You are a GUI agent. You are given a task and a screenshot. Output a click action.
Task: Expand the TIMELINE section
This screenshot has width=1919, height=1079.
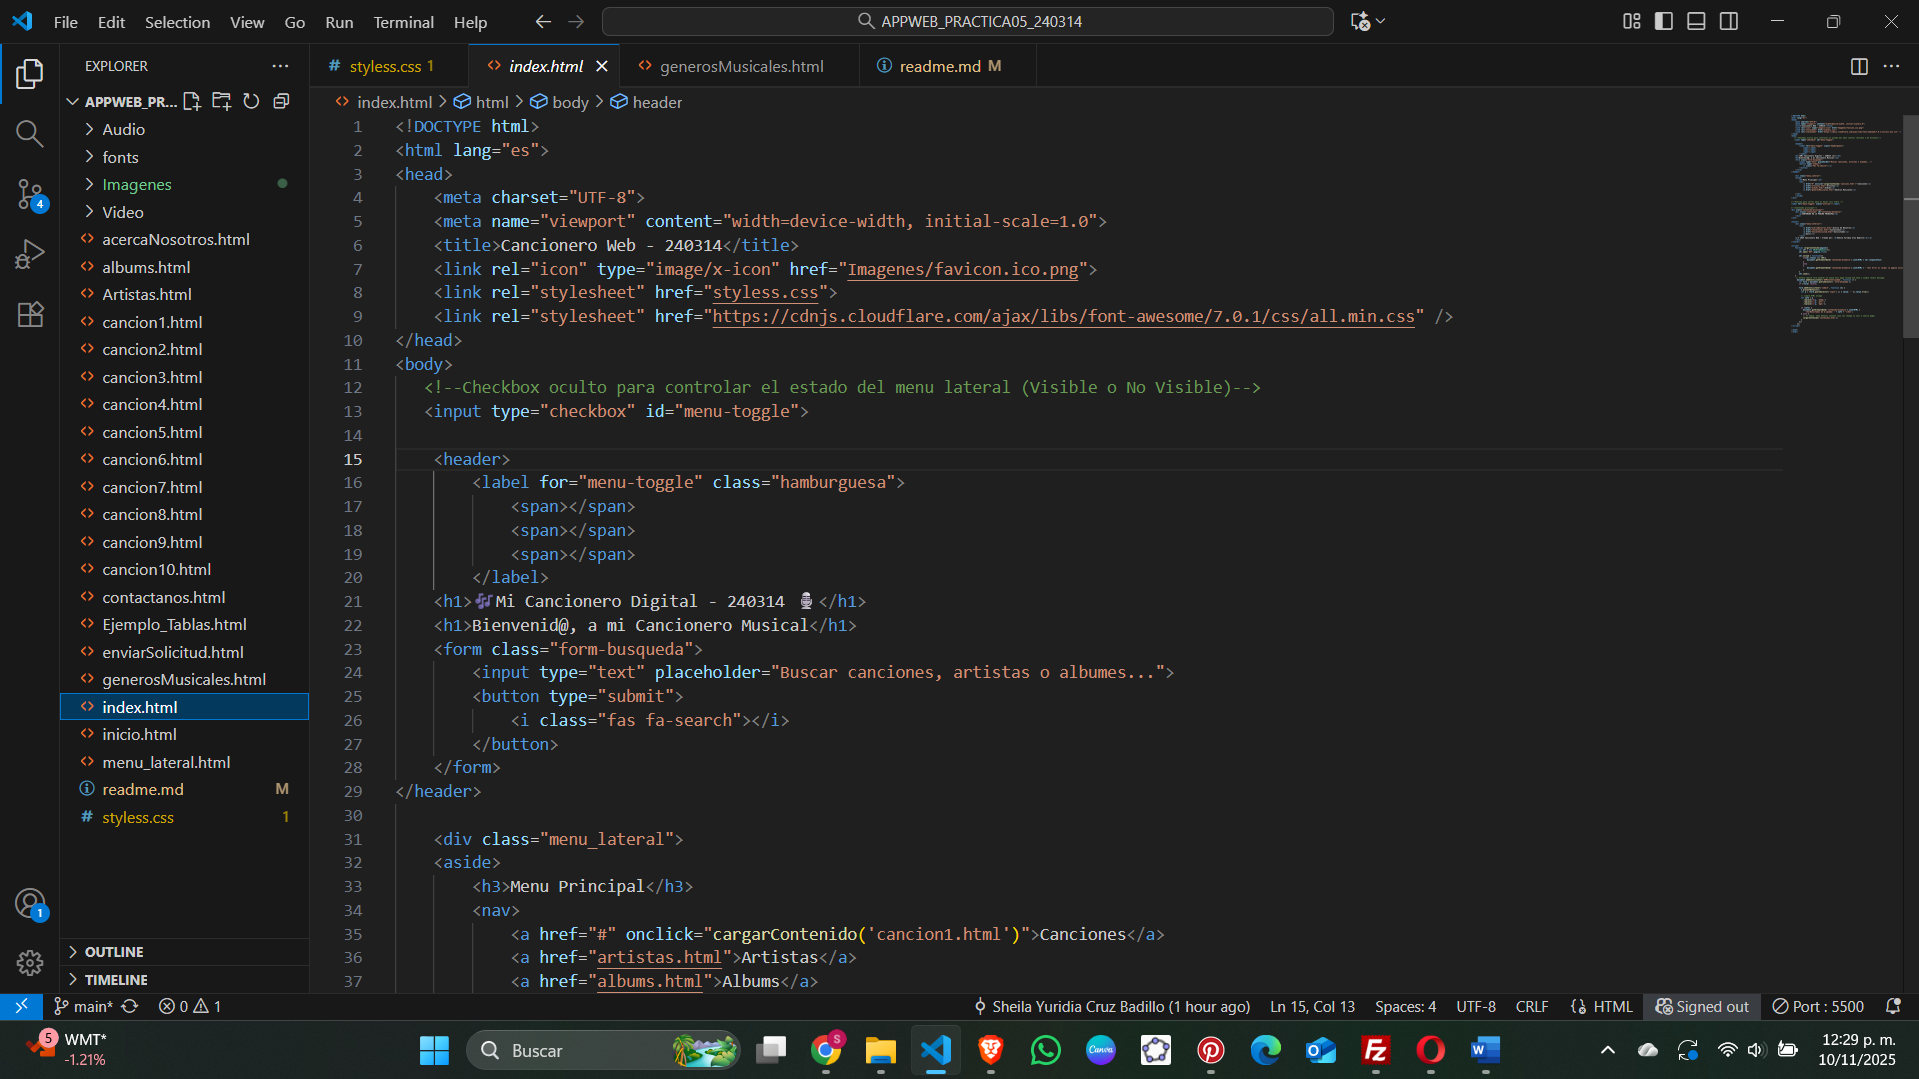(x=115, y=980)
